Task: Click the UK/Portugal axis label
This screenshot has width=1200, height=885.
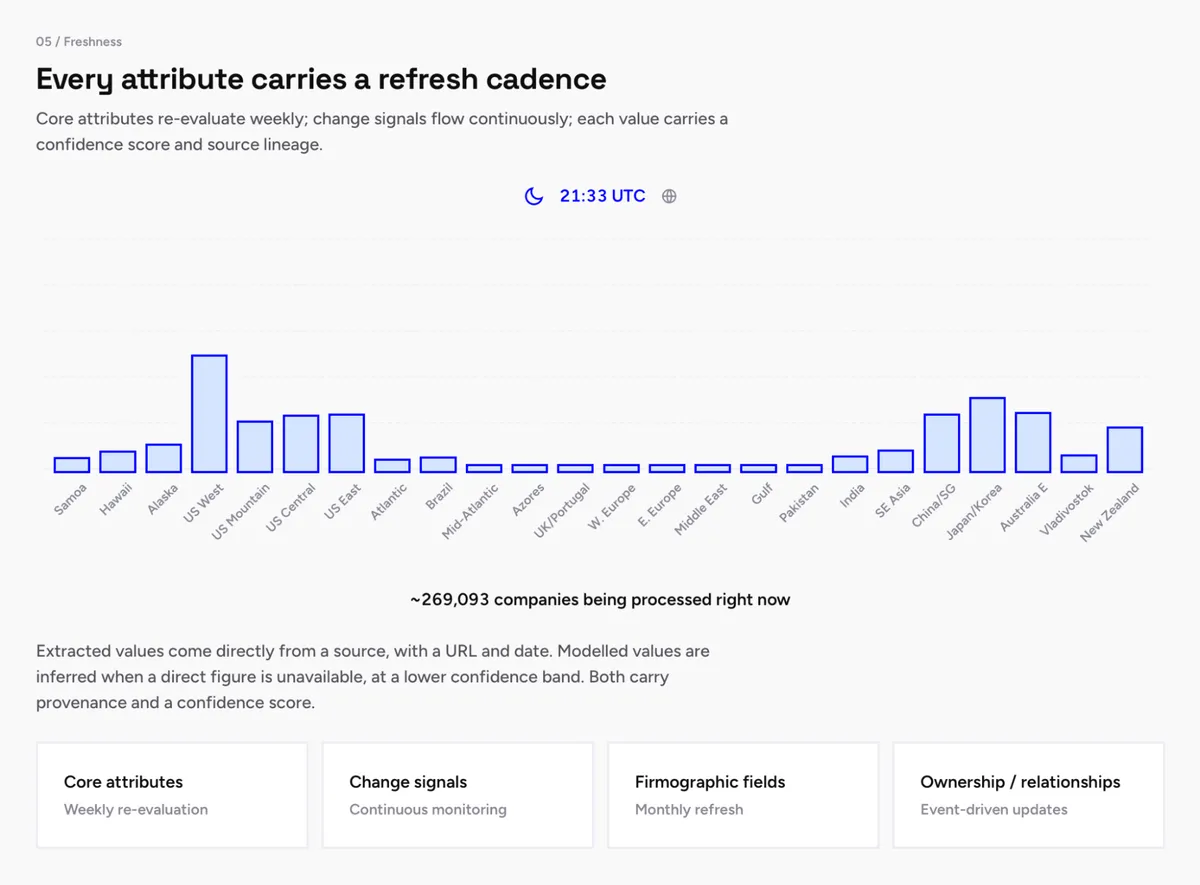Action: click(562, 512)
